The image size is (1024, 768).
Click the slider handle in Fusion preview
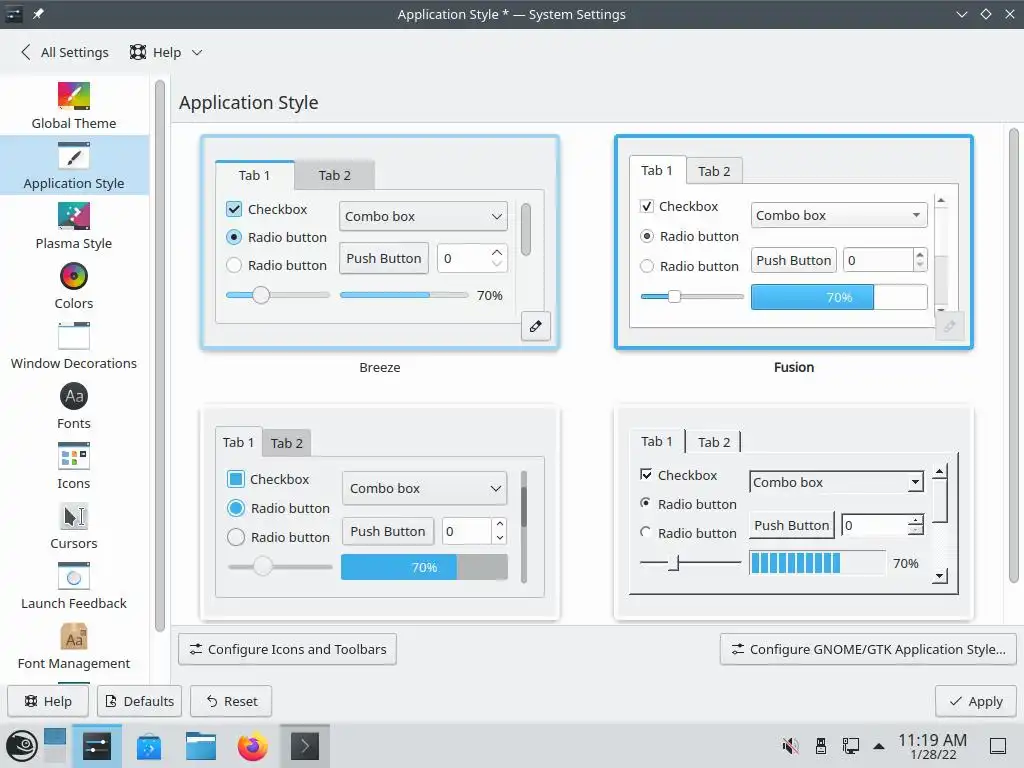674,296
